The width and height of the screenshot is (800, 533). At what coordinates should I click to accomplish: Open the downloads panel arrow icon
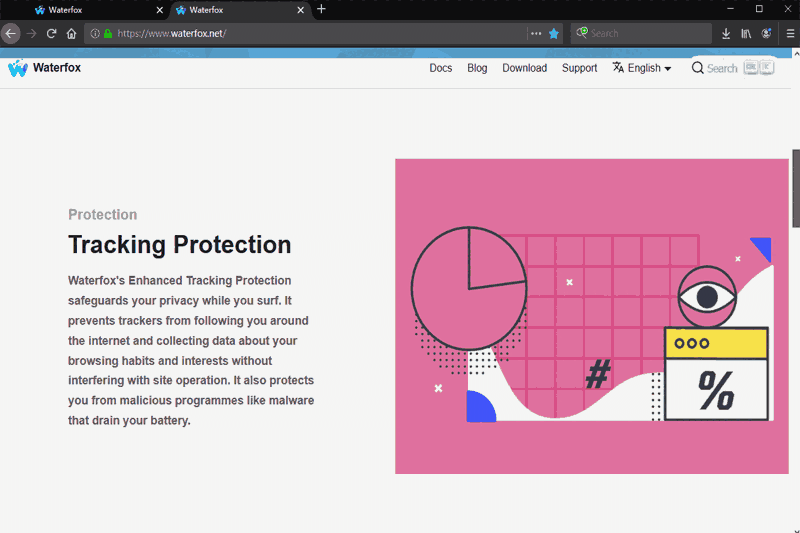[726, 33]
